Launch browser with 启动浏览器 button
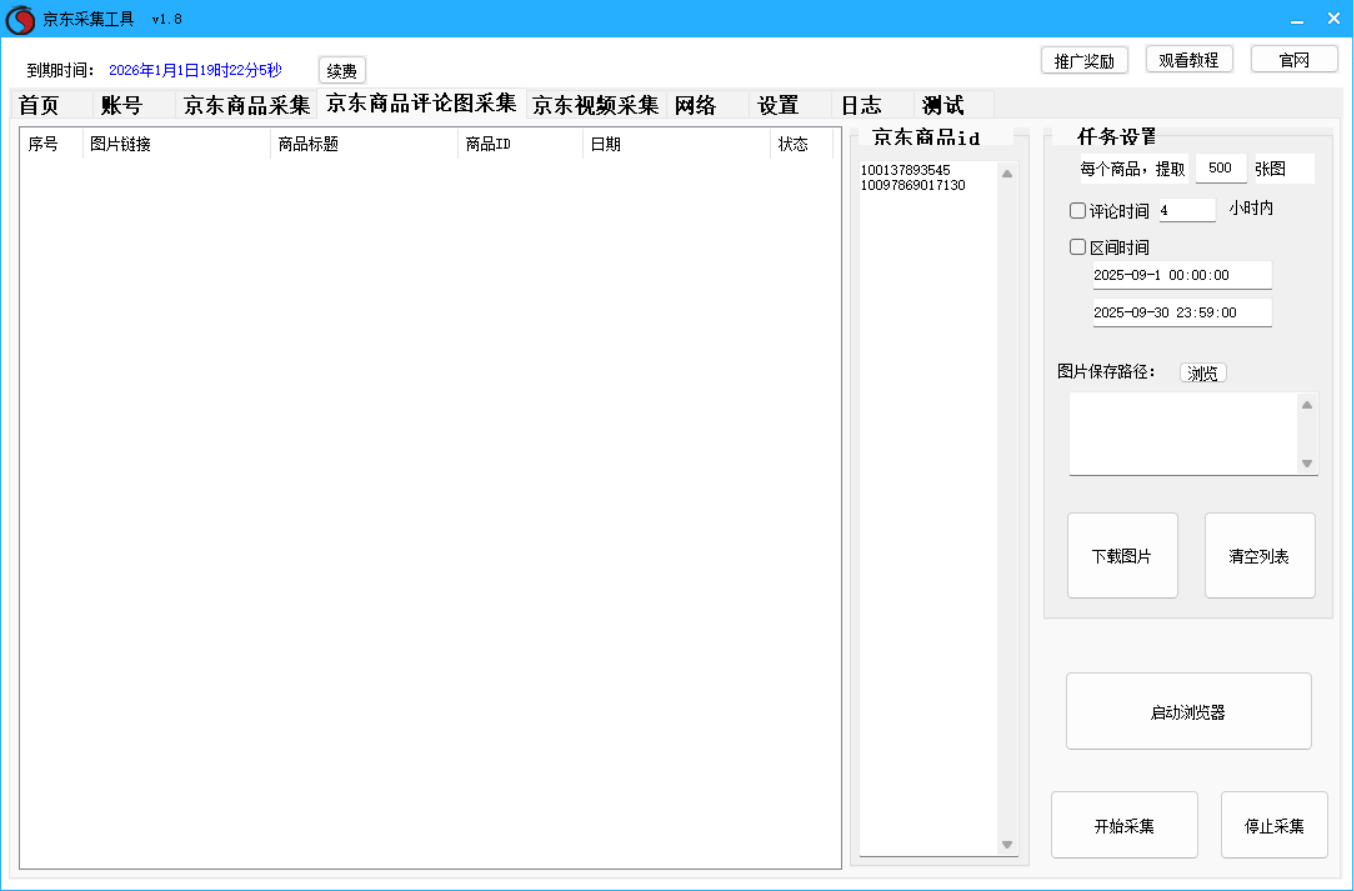Viewport: 1354px width, 891px height. point(1188,712)
